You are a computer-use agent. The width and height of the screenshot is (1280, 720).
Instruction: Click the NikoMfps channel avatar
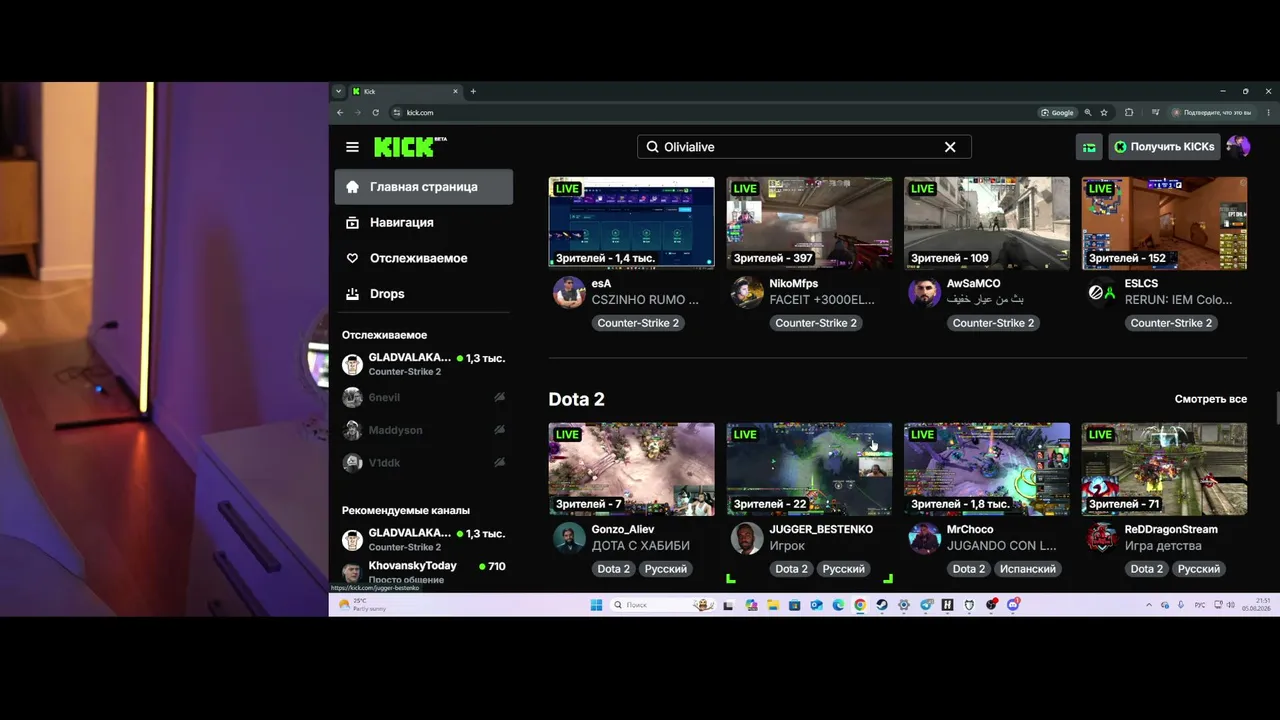[747, 292]
